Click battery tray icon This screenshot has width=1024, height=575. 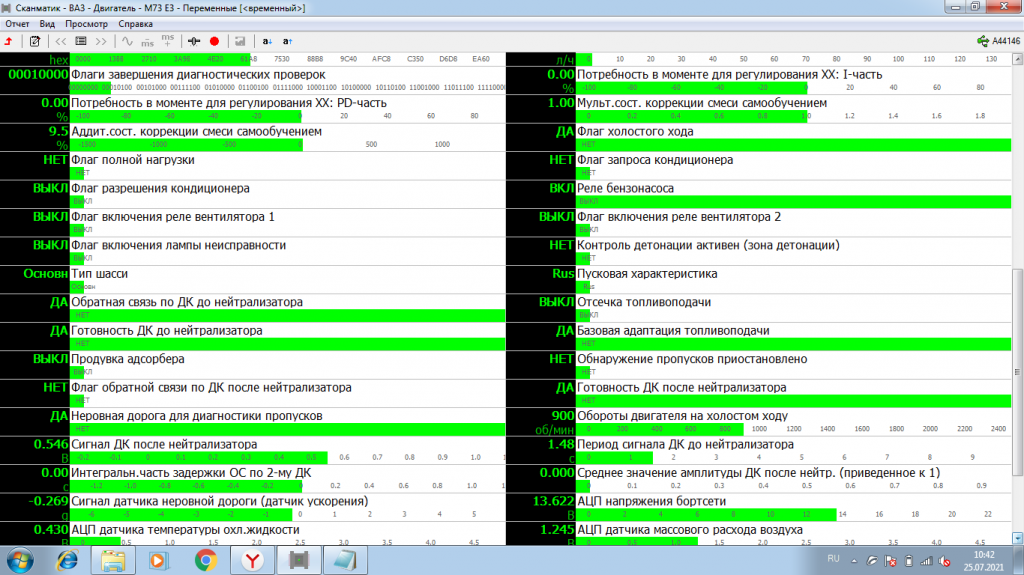tap(908, 561)
